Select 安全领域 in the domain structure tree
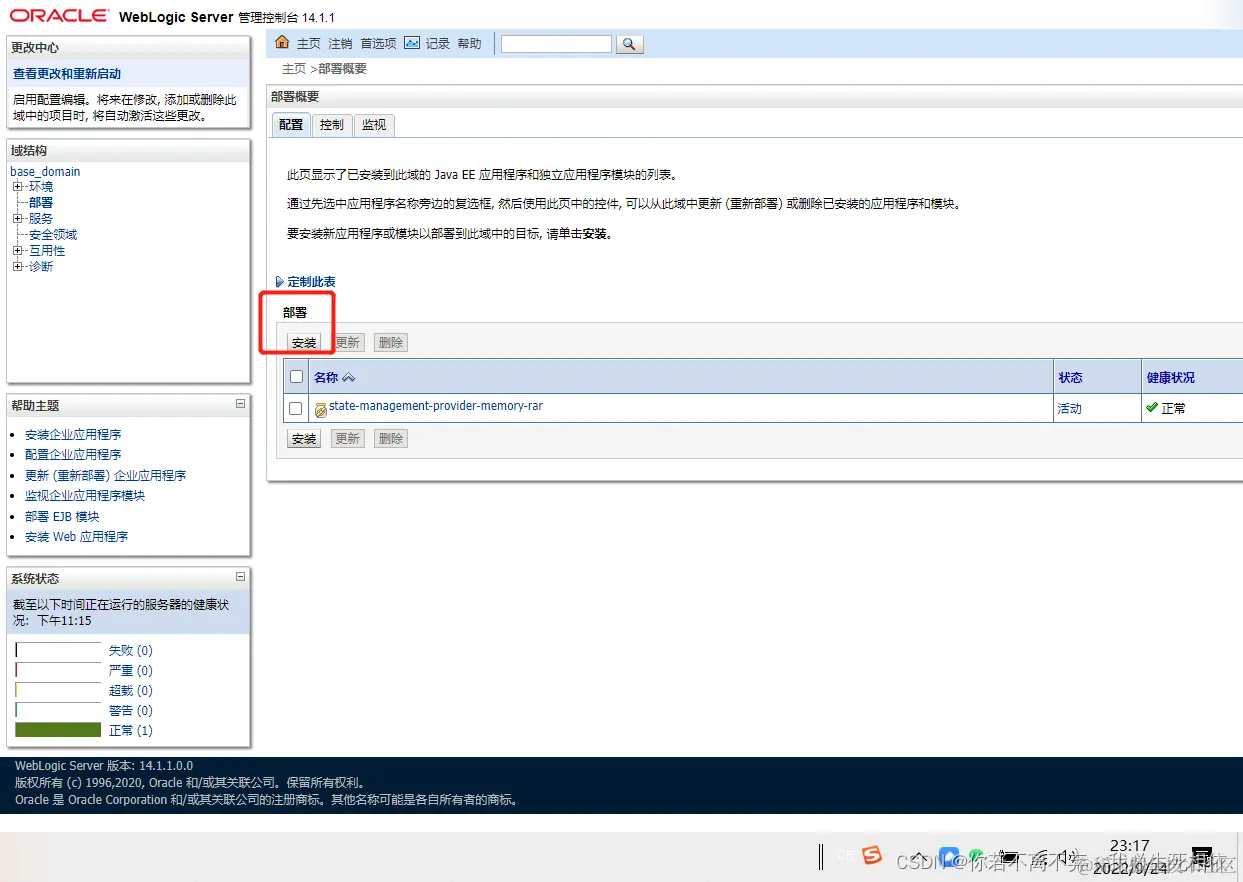1243x882 pixels. pyautogui.click(x=53, y=235)
